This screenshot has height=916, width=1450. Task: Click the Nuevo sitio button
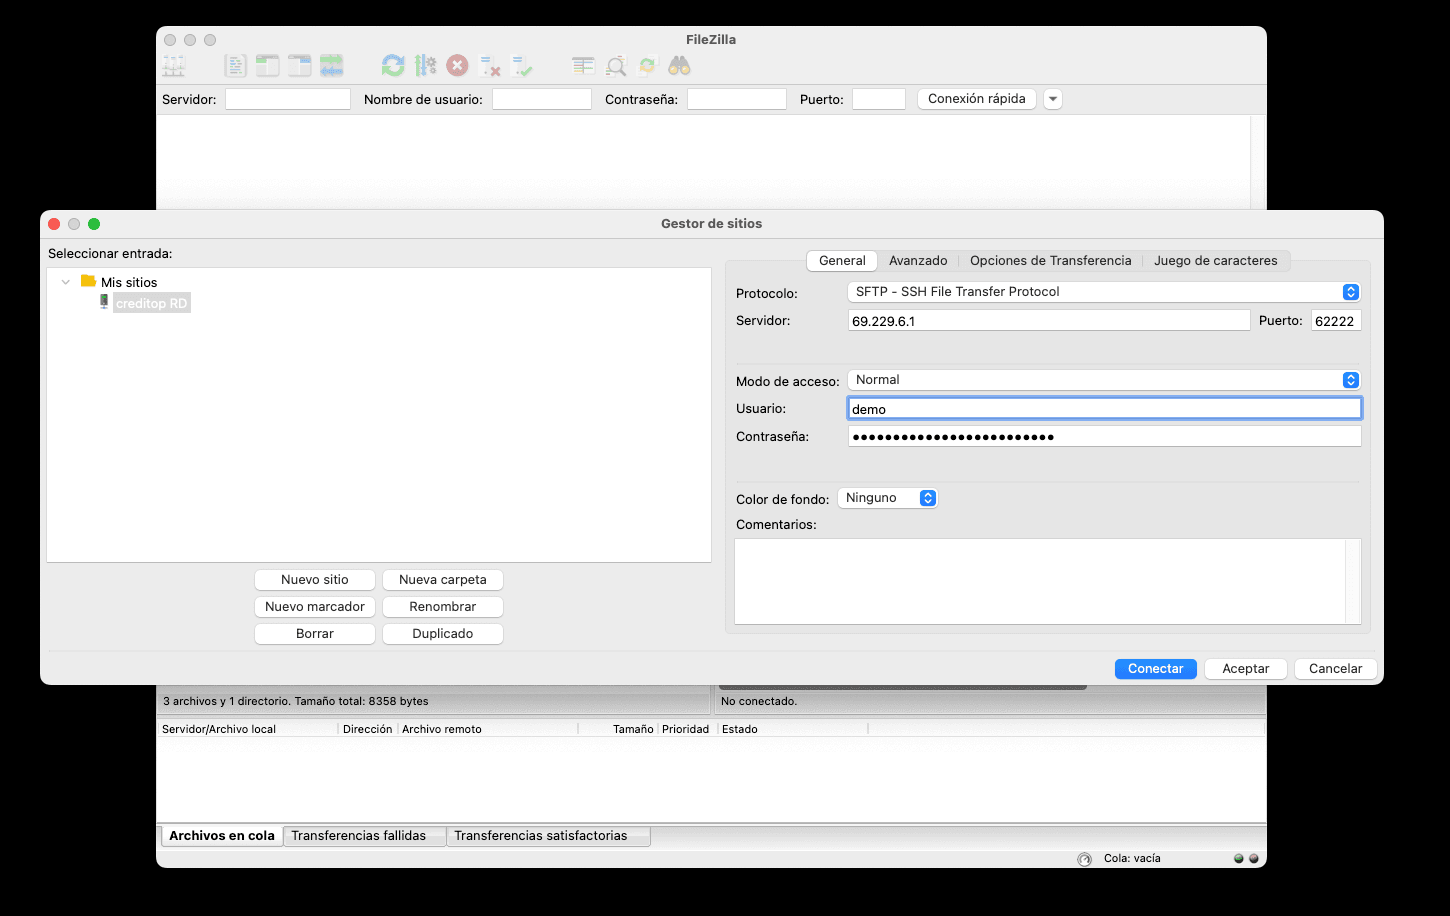pyautogui.click(x=314, y=580)
